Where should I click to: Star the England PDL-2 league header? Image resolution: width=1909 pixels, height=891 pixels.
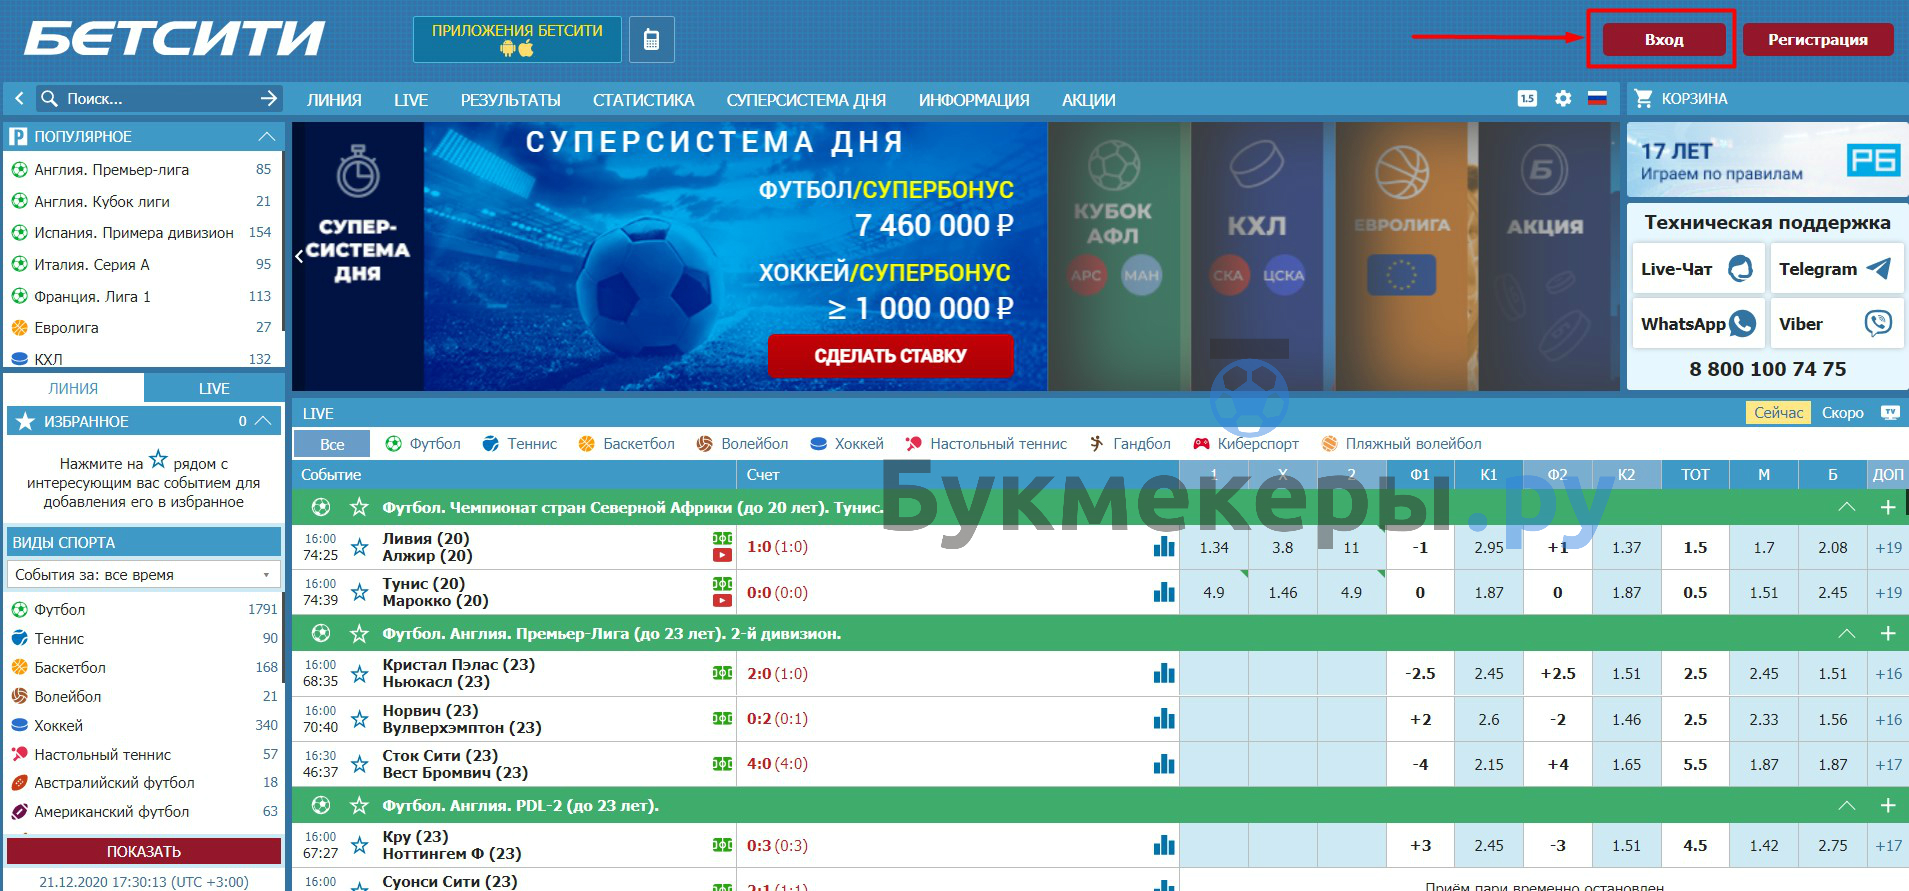click(359, 805)
